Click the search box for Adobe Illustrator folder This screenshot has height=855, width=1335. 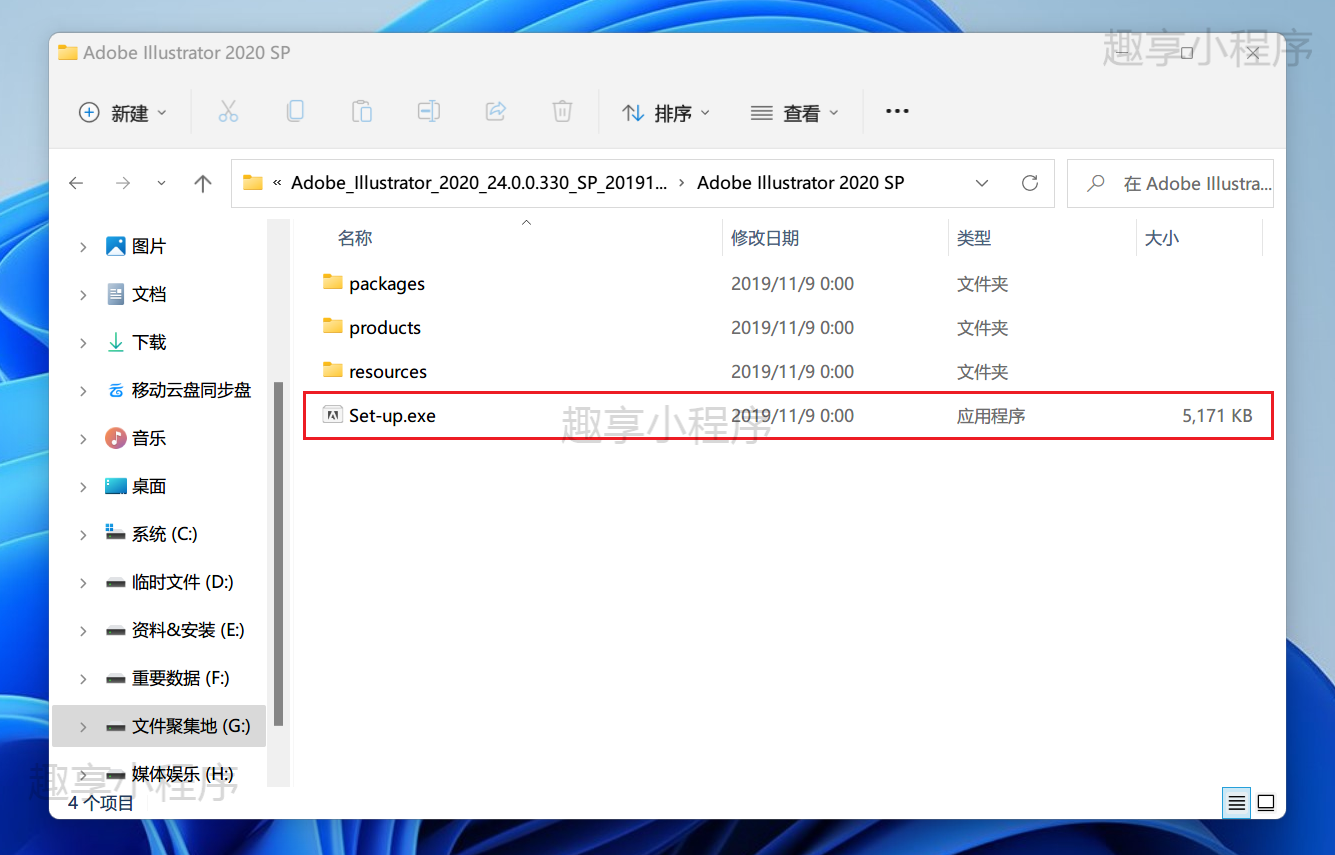click(x=1170, y=183)
